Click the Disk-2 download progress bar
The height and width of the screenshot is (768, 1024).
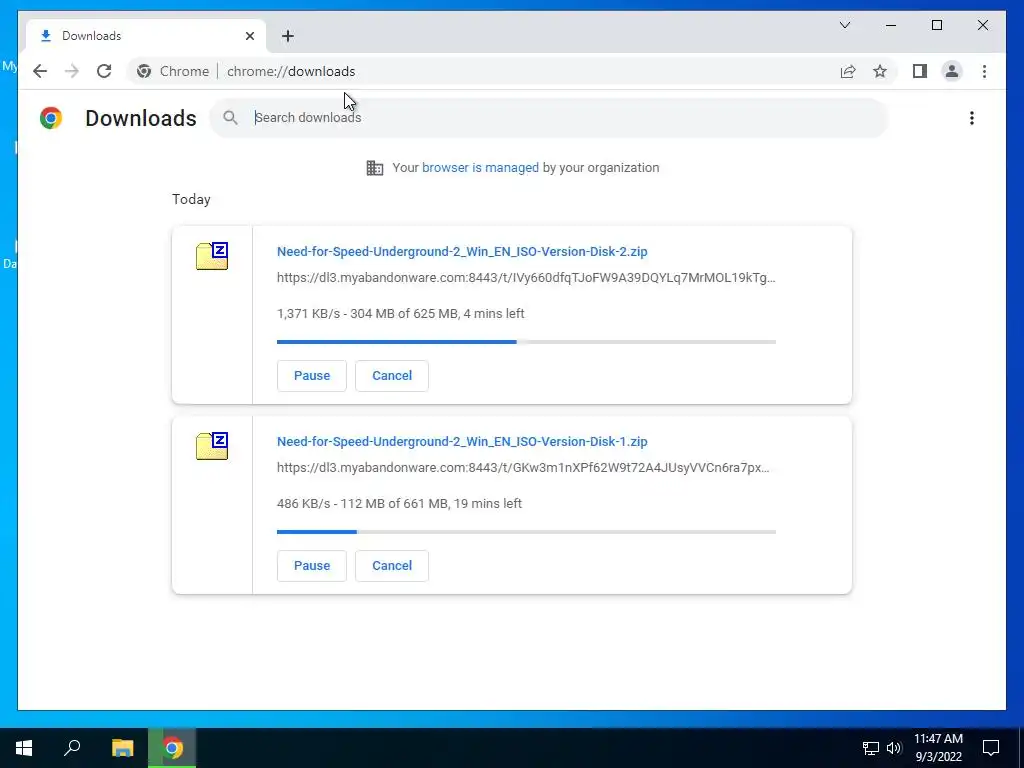526,342
